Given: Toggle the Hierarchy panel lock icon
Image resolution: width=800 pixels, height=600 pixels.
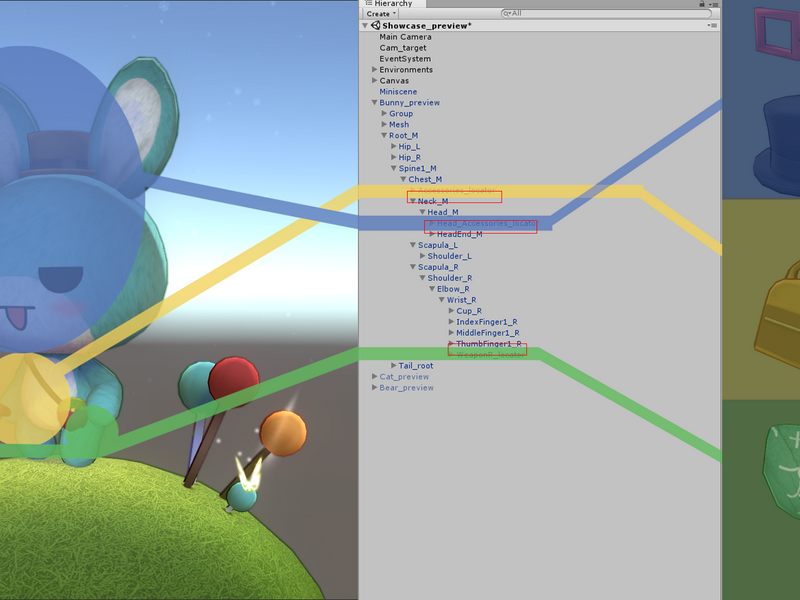Looking at the screenshot, I should (702, 4).
